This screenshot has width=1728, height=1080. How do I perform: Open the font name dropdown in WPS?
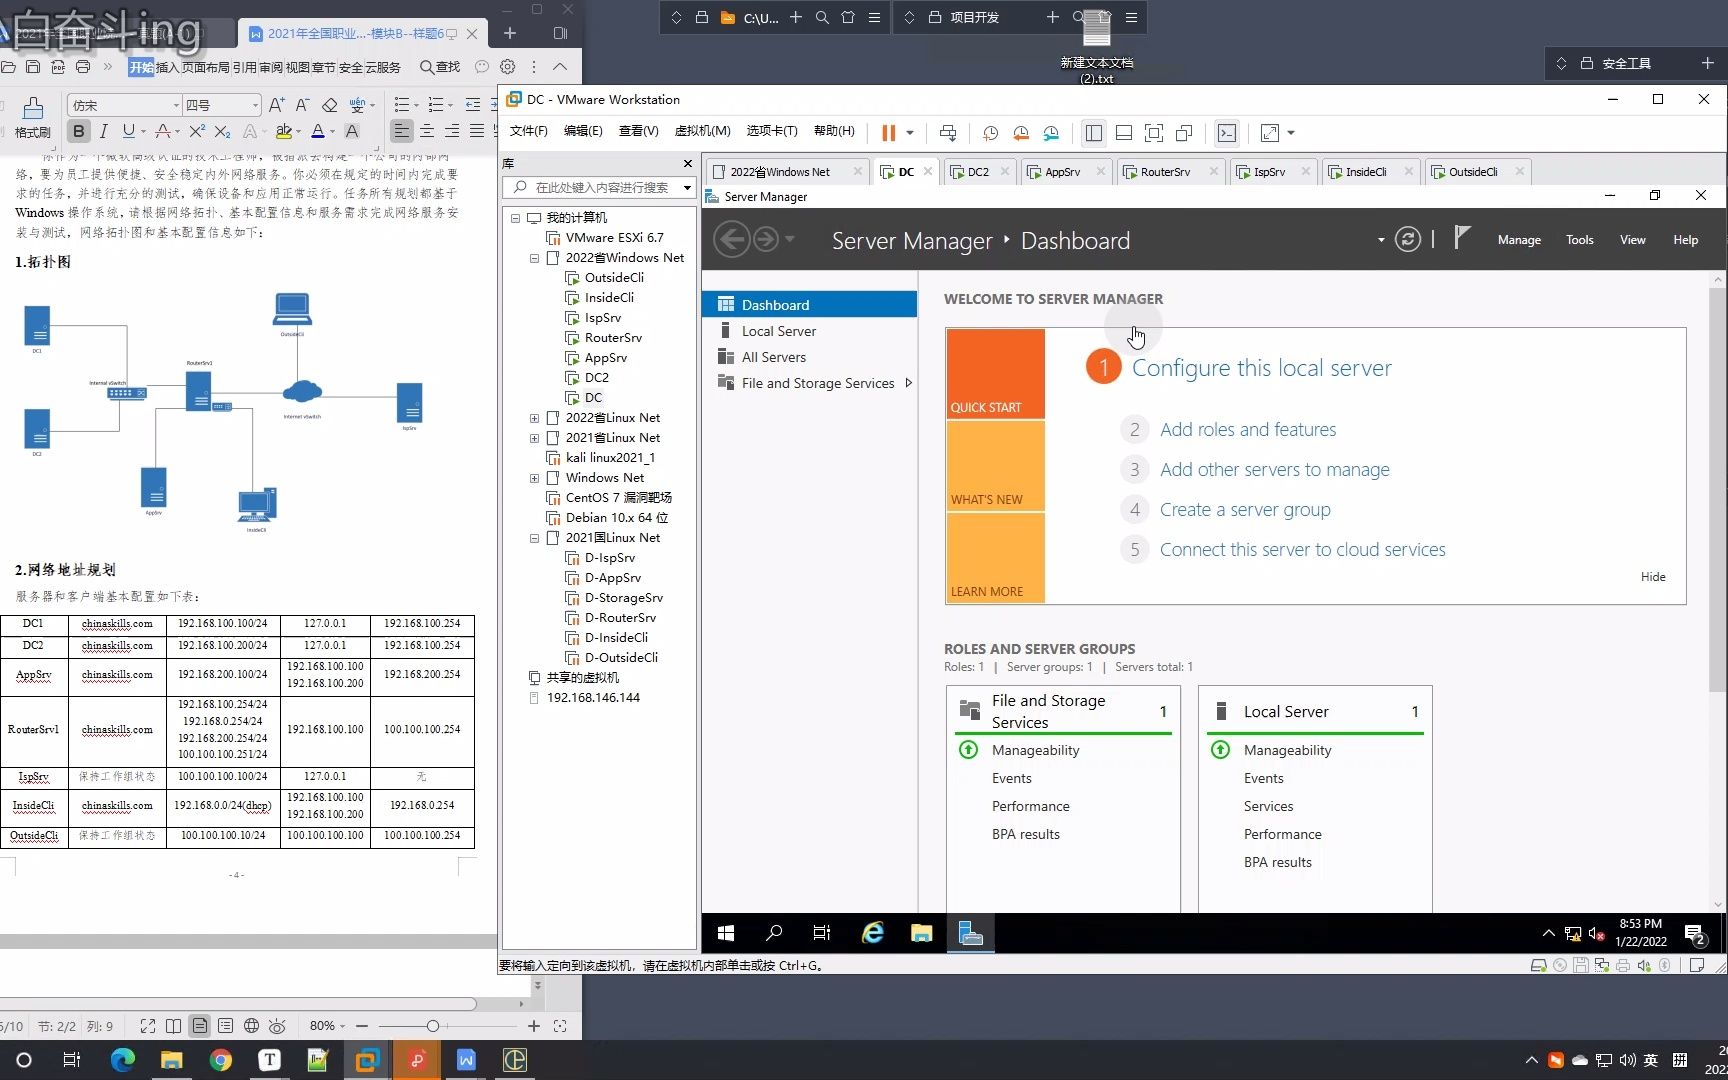pyautogui.click(x=176, y=105)
